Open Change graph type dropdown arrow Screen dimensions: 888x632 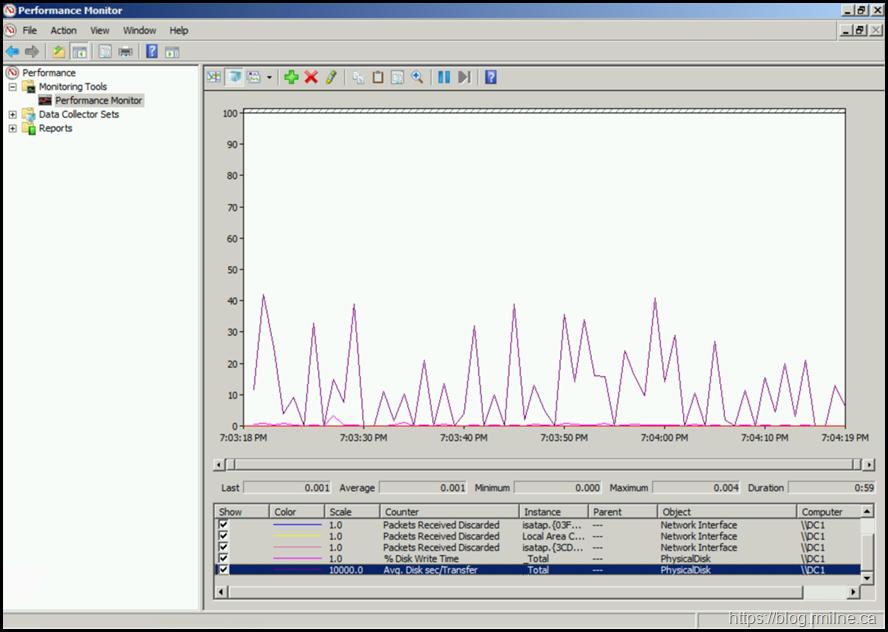(269, 78)
